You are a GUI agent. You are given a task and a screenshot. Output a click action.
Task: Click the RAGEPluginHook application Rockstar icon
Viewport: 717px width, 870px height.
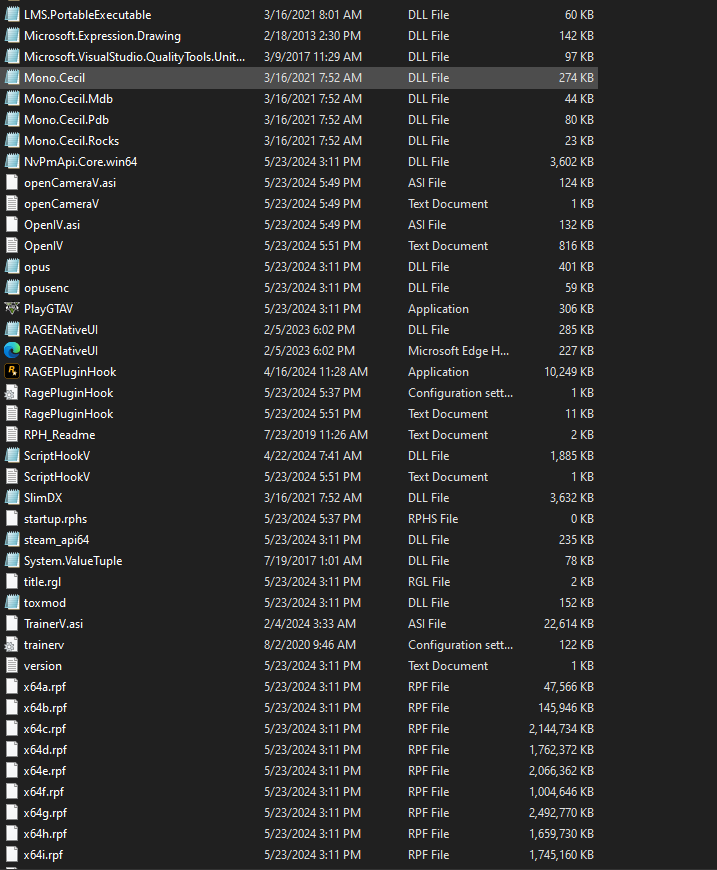[12, 372]
